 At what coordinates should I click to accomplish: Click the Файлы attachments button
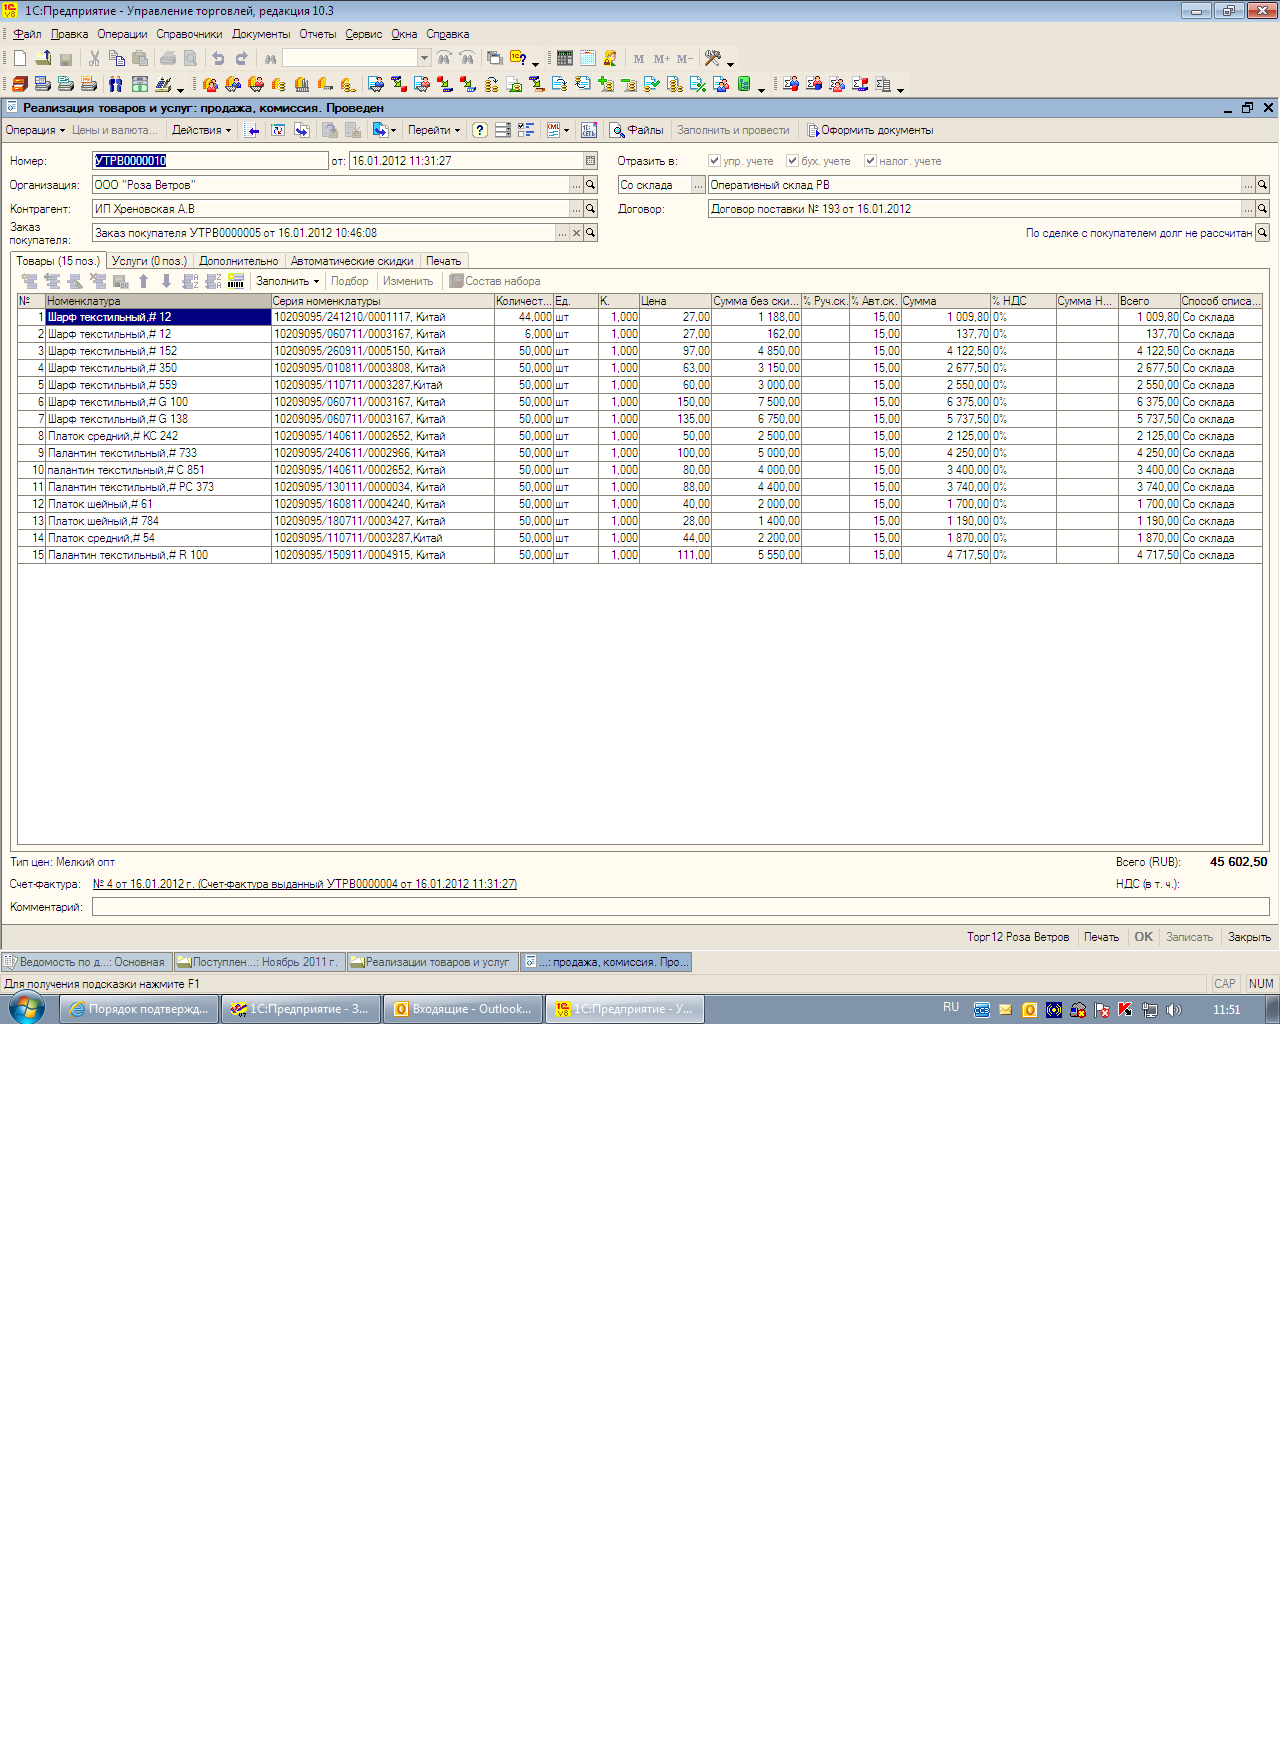pos(638,130)
